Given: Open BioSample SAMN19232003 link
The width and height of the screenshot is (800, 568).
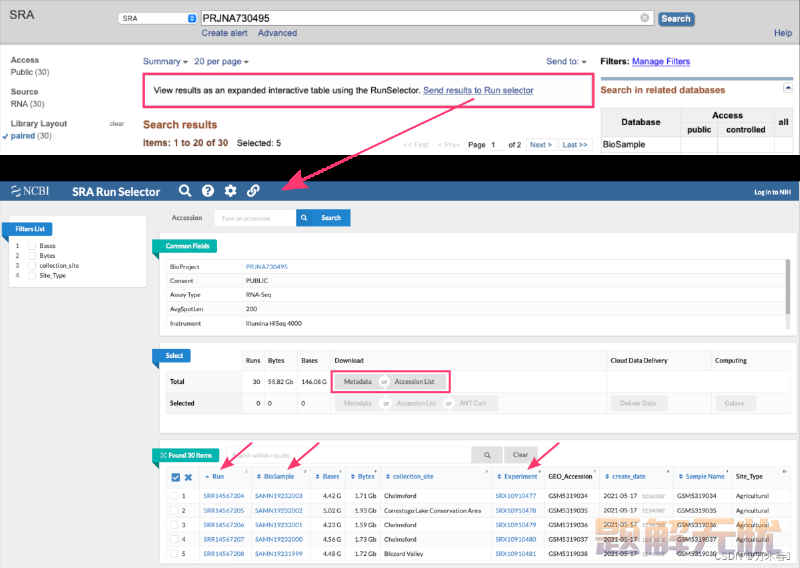Looking at the screenshot, I should point(279,496).
